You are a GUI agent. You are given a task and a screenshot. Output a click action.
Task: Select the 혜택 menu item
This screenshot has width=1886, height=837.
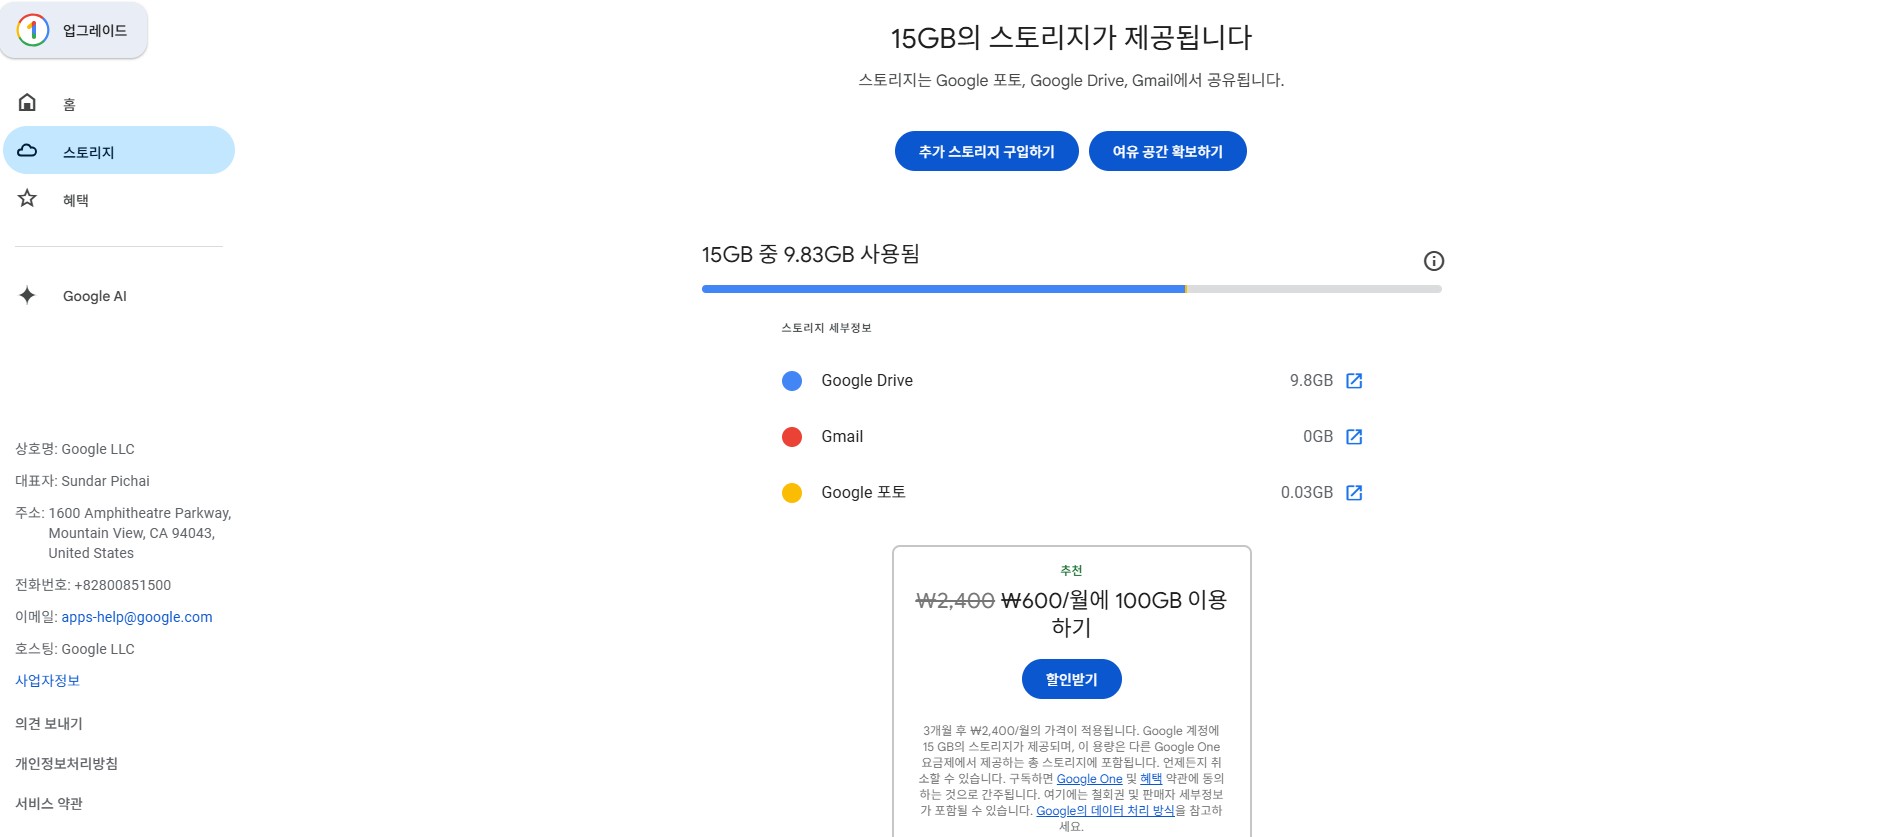pos(119,199)
